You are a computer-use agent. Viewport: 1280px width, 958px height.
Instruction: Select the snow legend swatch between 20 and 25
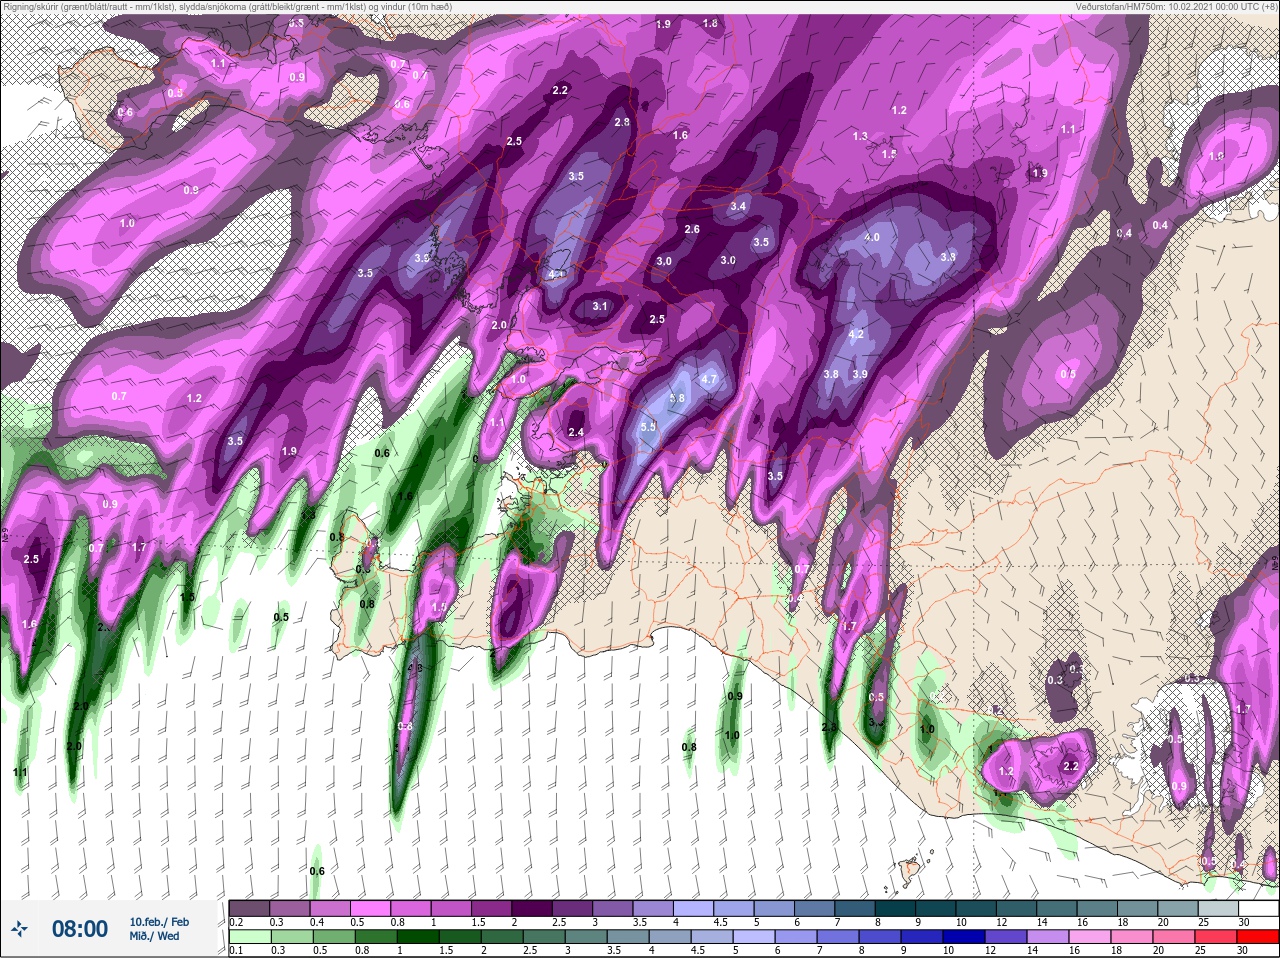pos(1176,908)
